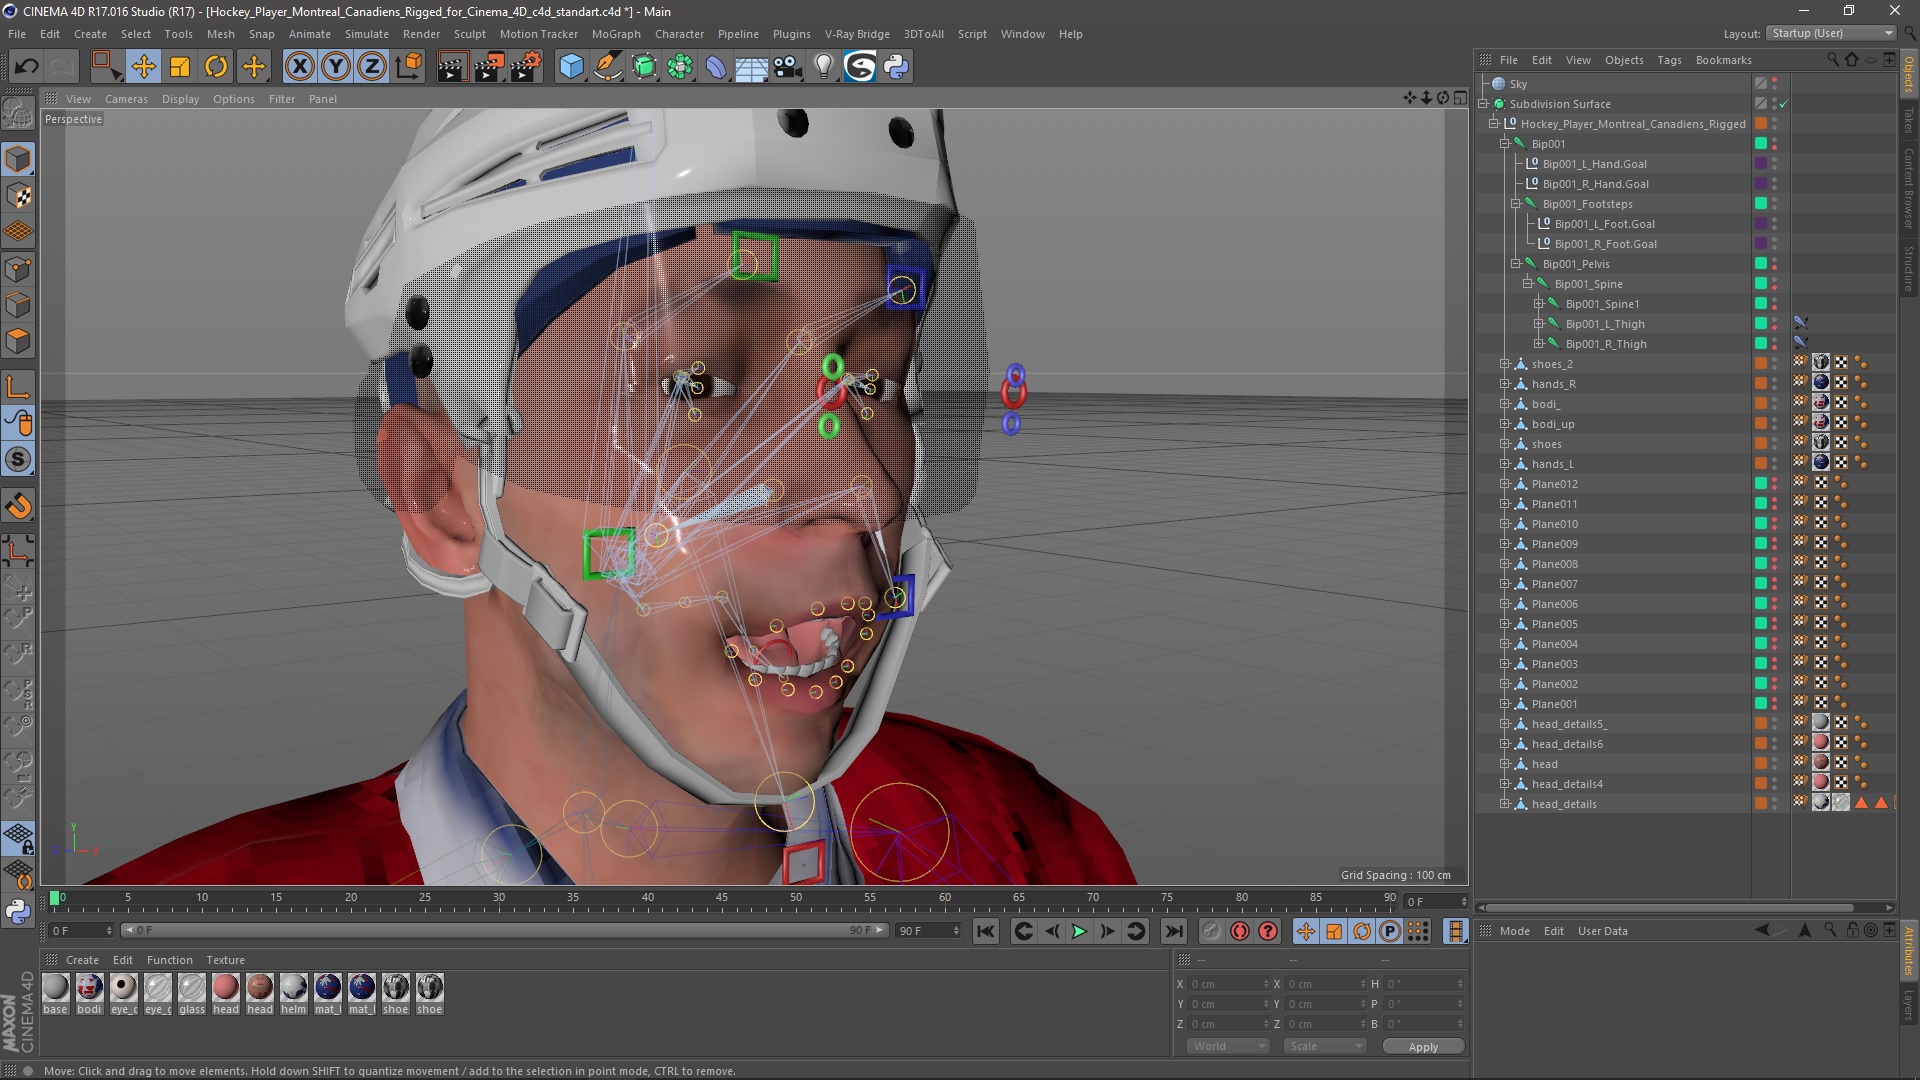Go to the end of animation
This screenshot has height=1080, width=1920.
click(x=1174, y=932)
